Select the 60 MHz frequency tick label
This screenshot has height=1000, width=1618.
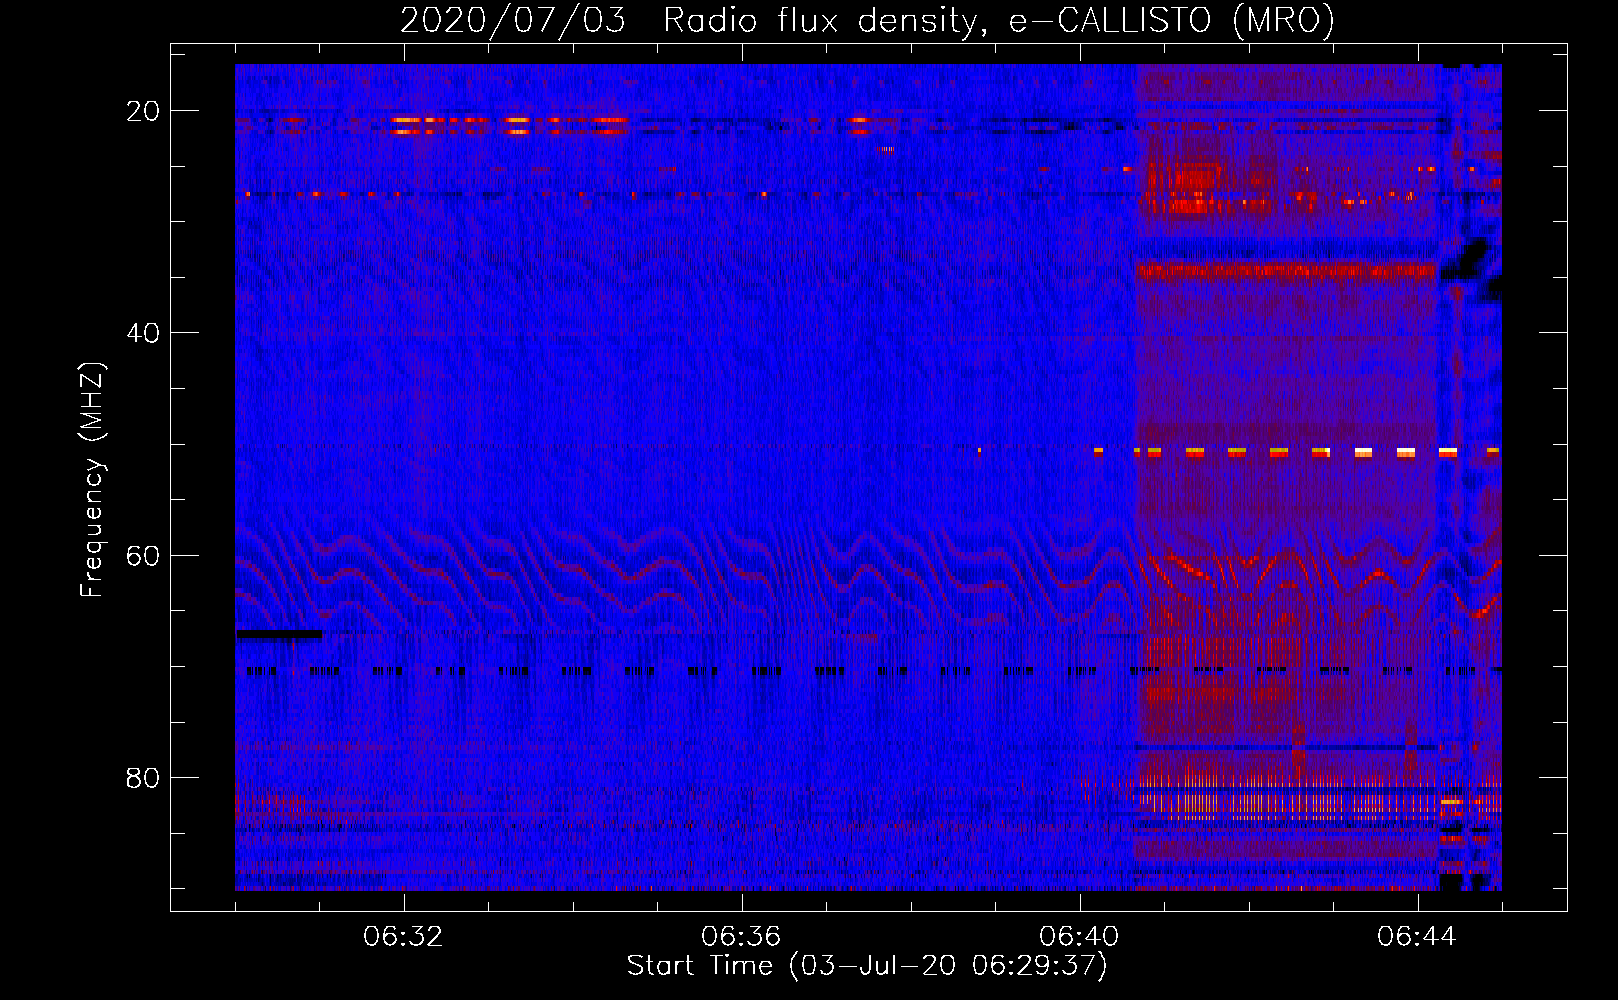[x=143, y=555]
